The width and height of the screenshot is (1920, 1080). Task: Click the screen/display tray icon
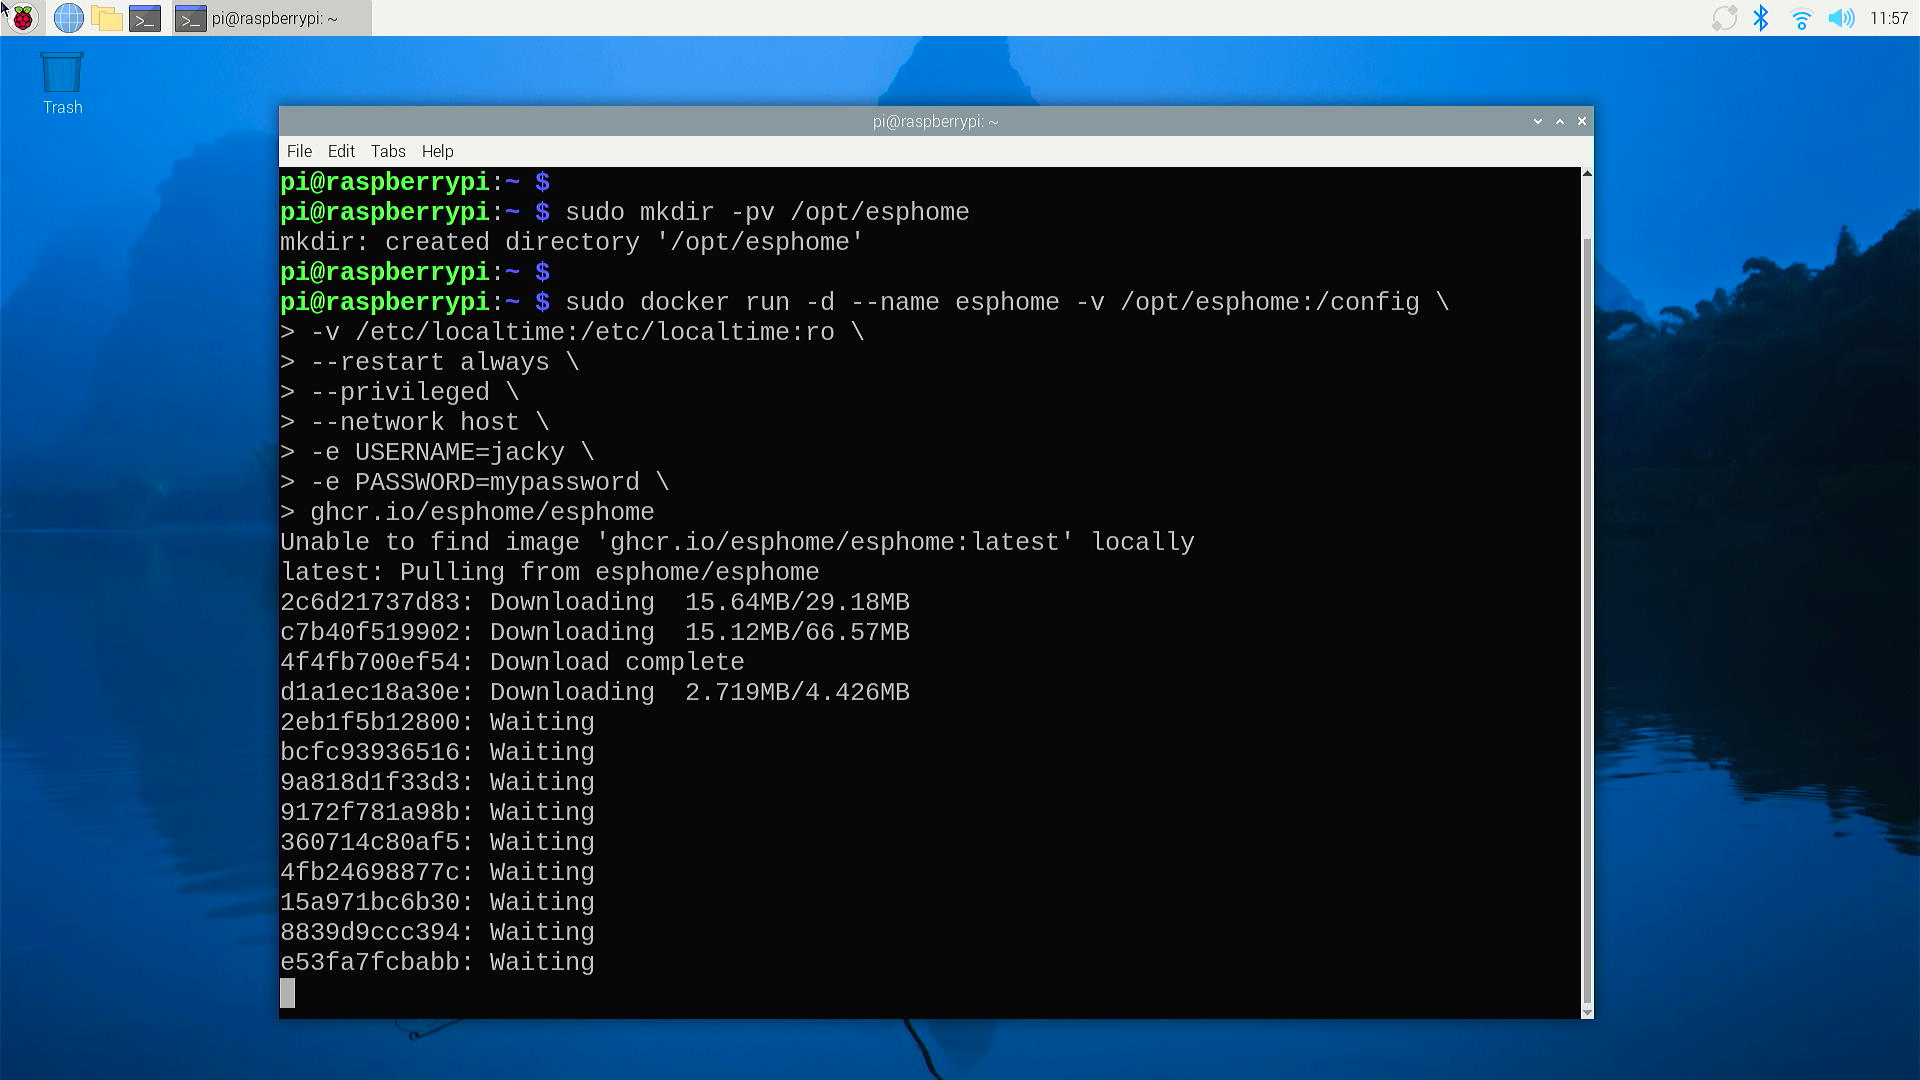pos(1724,18)
